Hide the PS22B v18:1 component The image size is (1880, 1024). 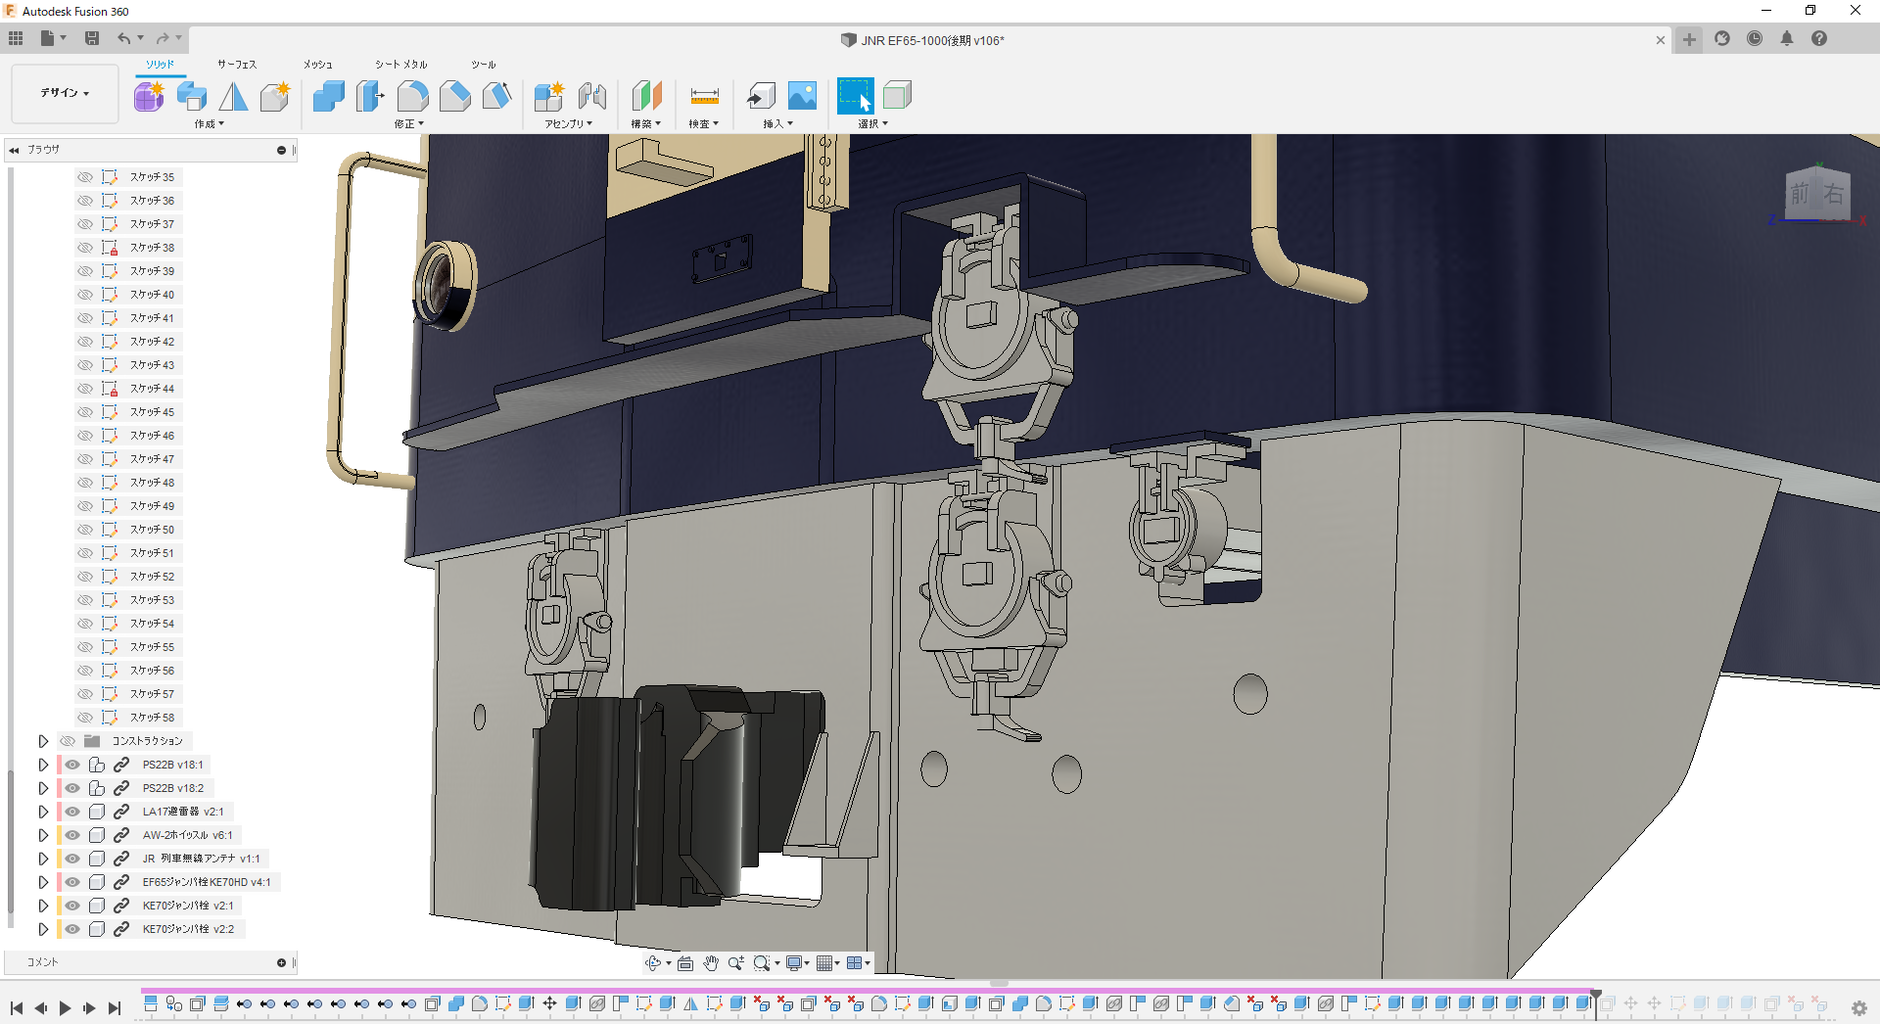tap(73, 764)
